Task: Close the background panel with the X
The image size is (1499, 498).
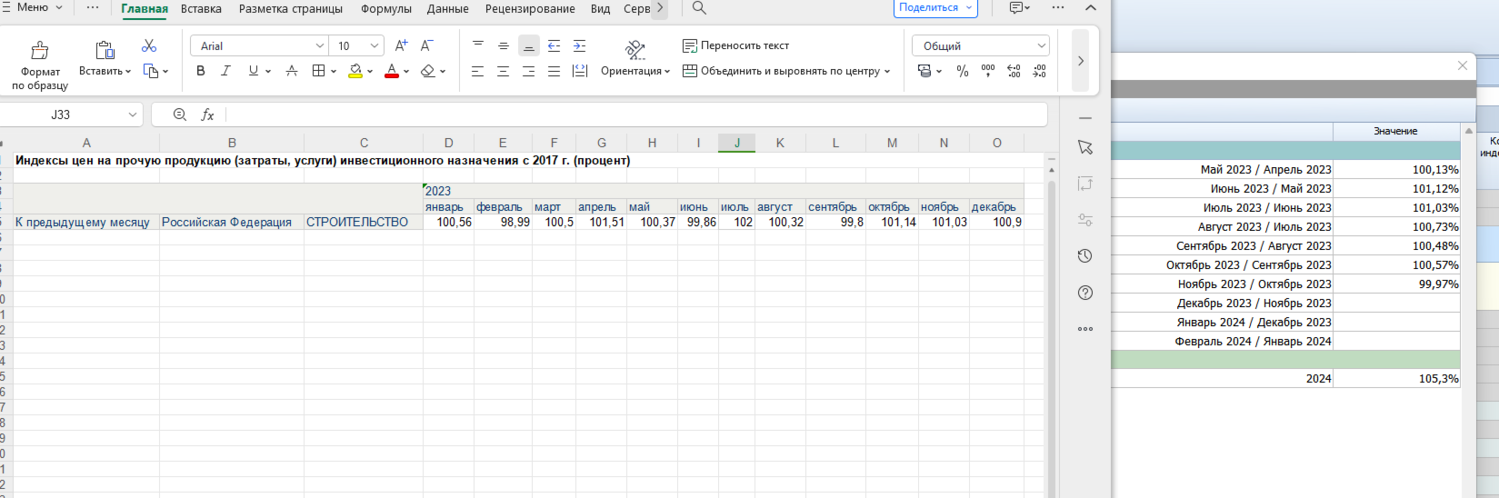Action: (x=1462, y=65)
